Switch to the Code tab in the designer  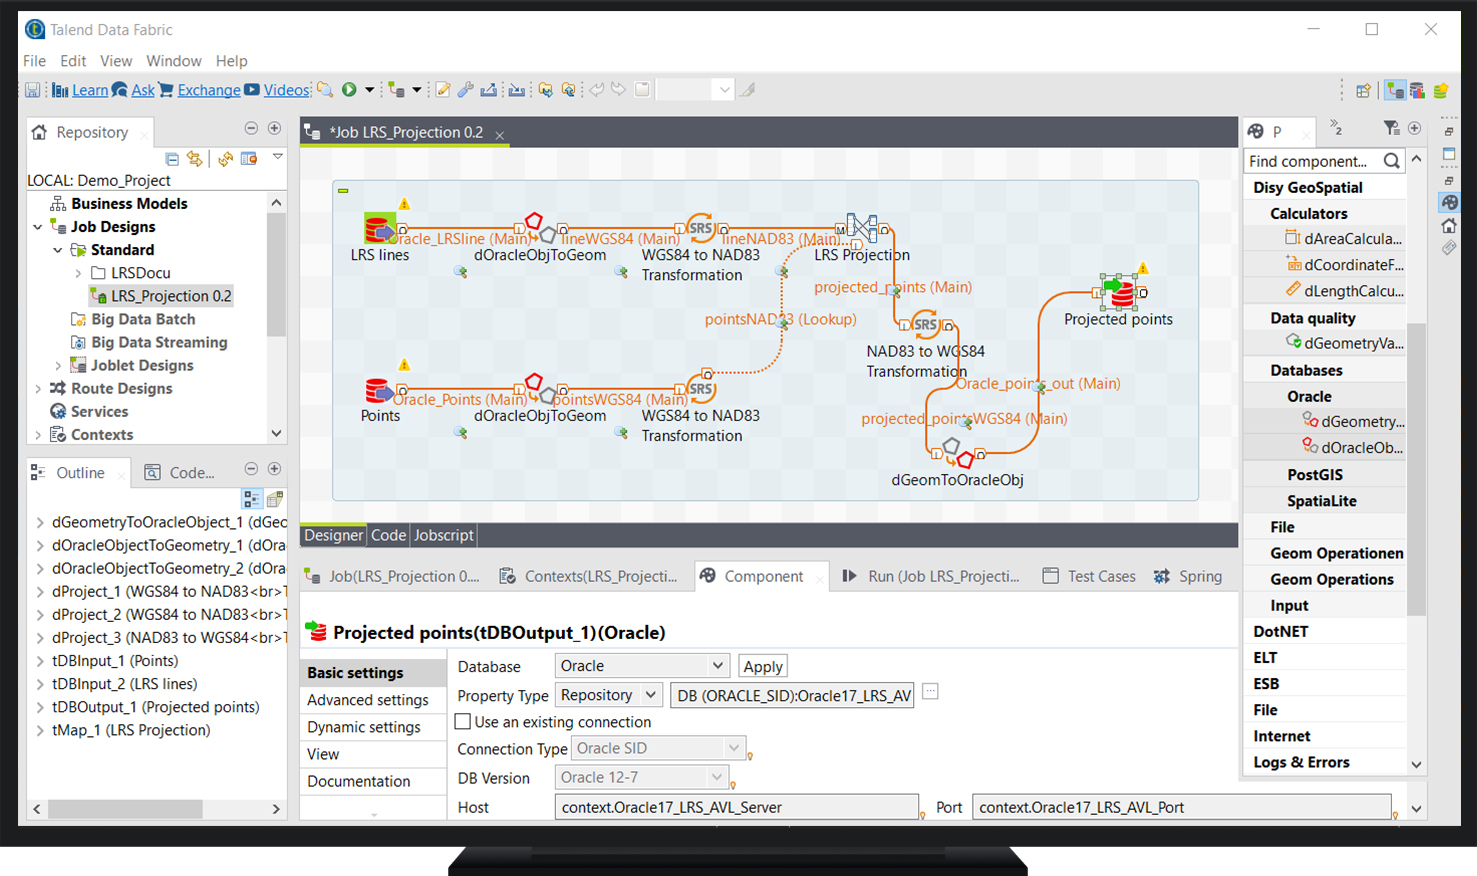click(x=388, y=535)
